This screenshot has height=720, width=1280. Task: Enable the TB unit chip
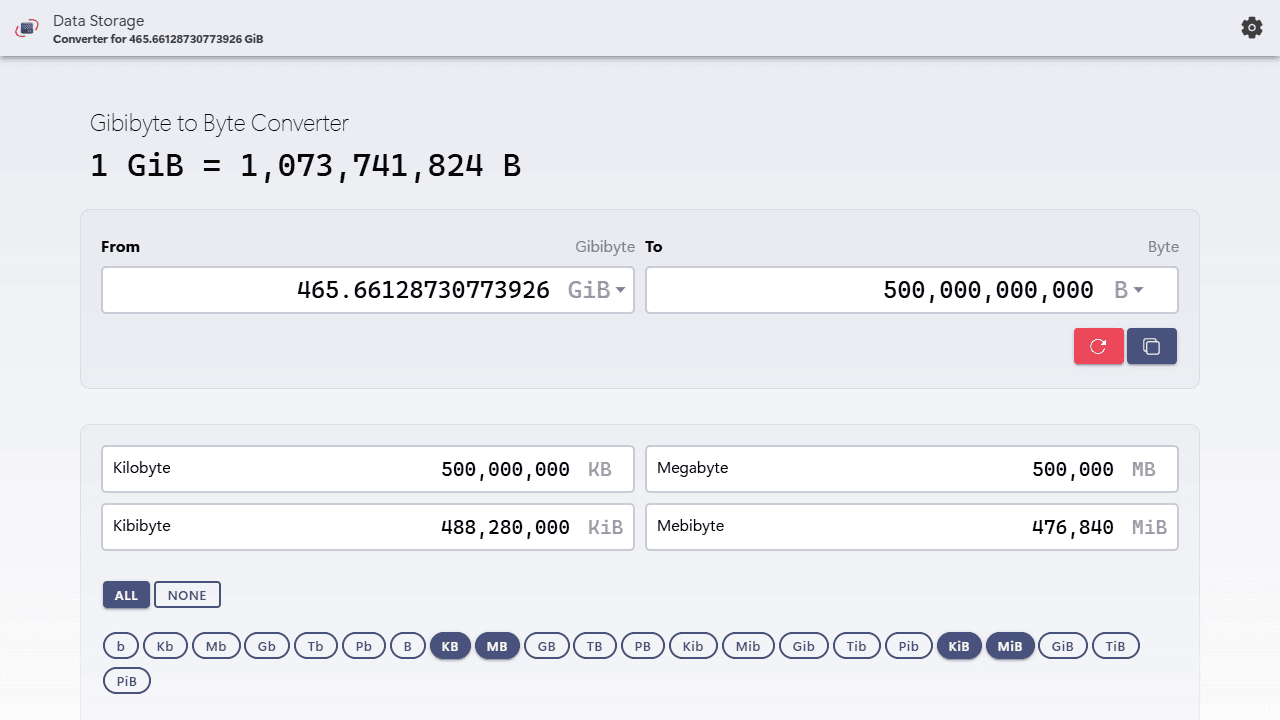[595, 646]
